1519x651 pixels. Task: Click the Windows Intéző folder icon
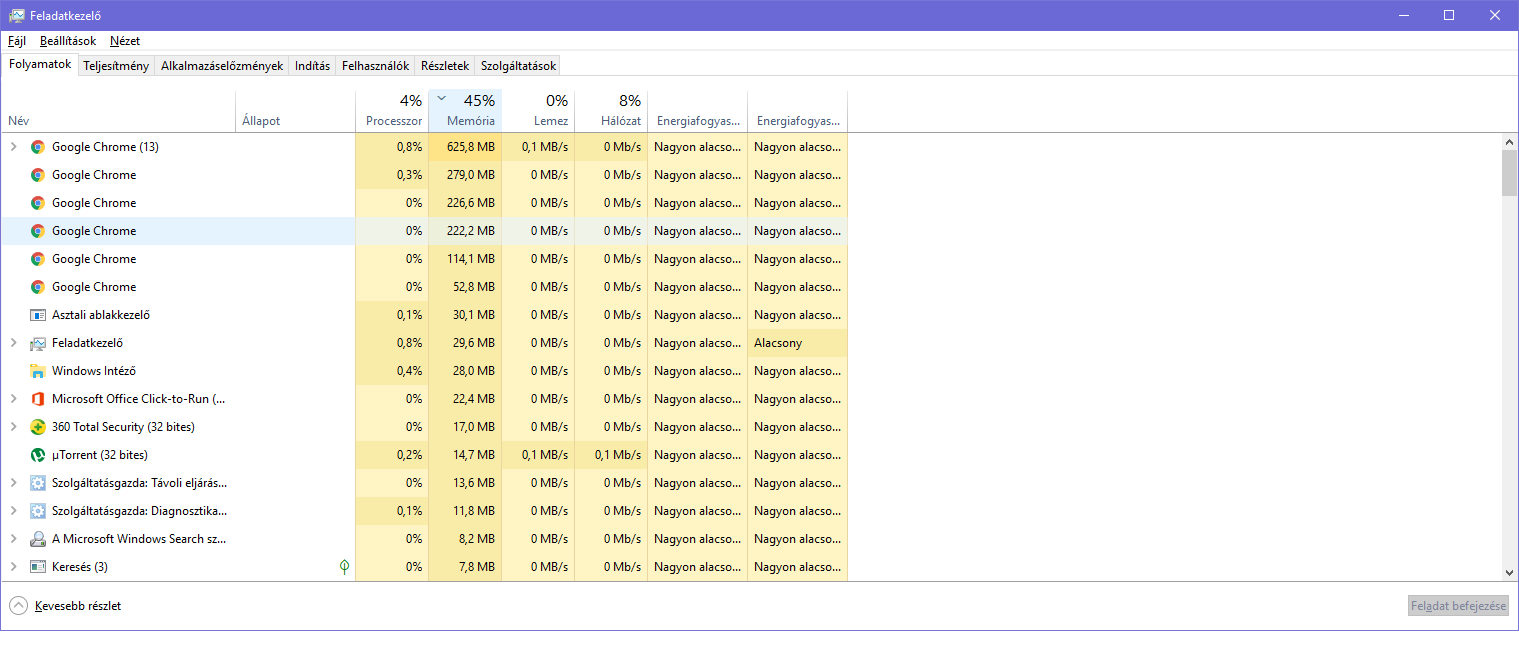38,371
